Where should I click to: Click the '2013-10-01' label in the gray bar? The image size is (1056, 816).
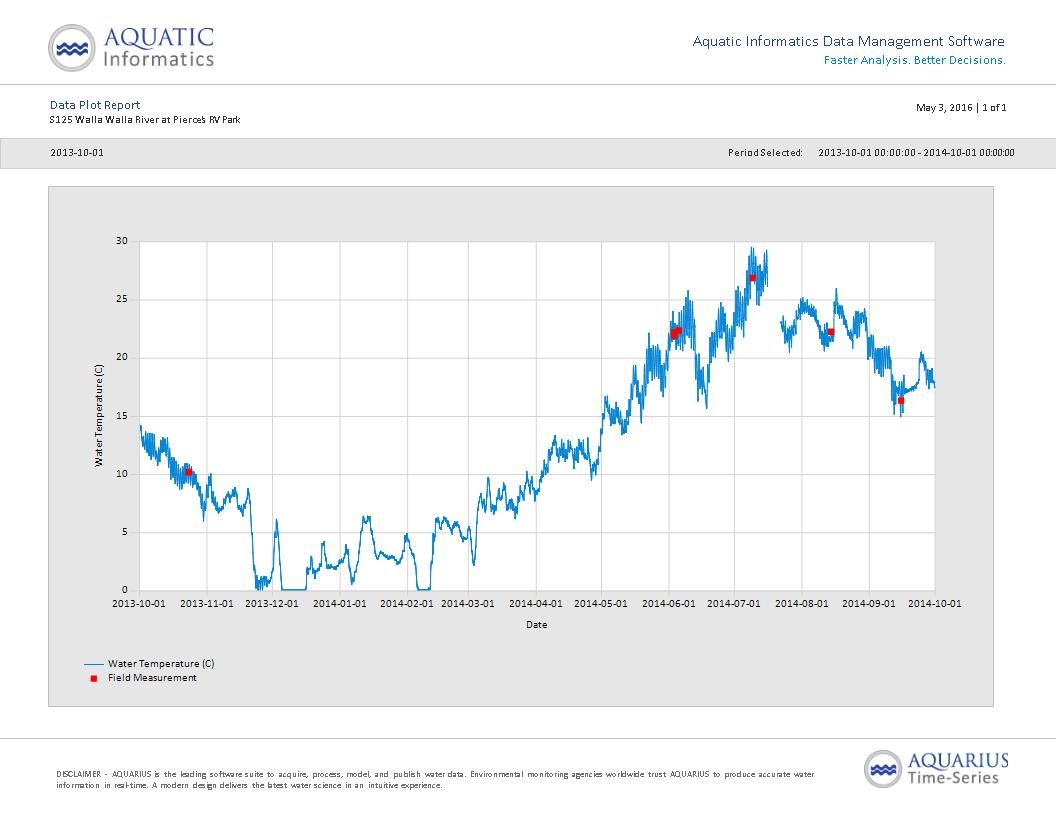pos(77,153)
